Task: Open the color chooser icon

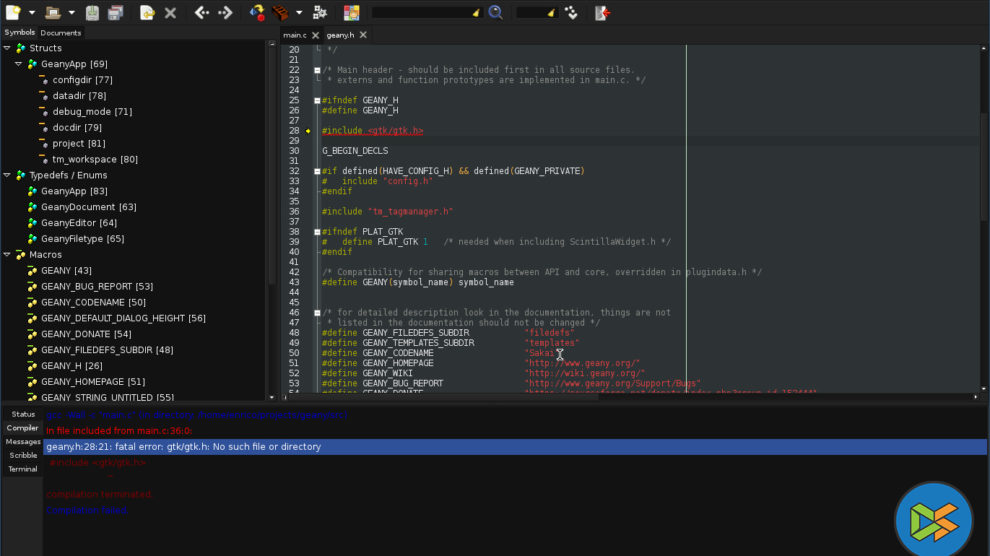Action: [351, 13]
